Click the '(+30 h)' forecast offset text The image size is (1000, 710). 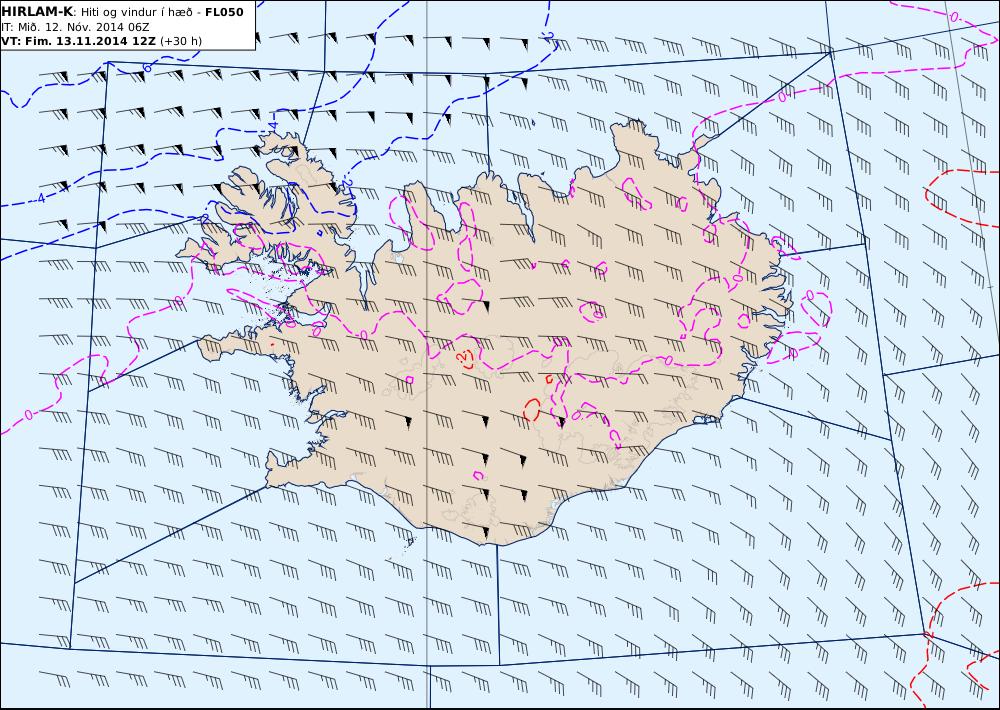point(180,41)
